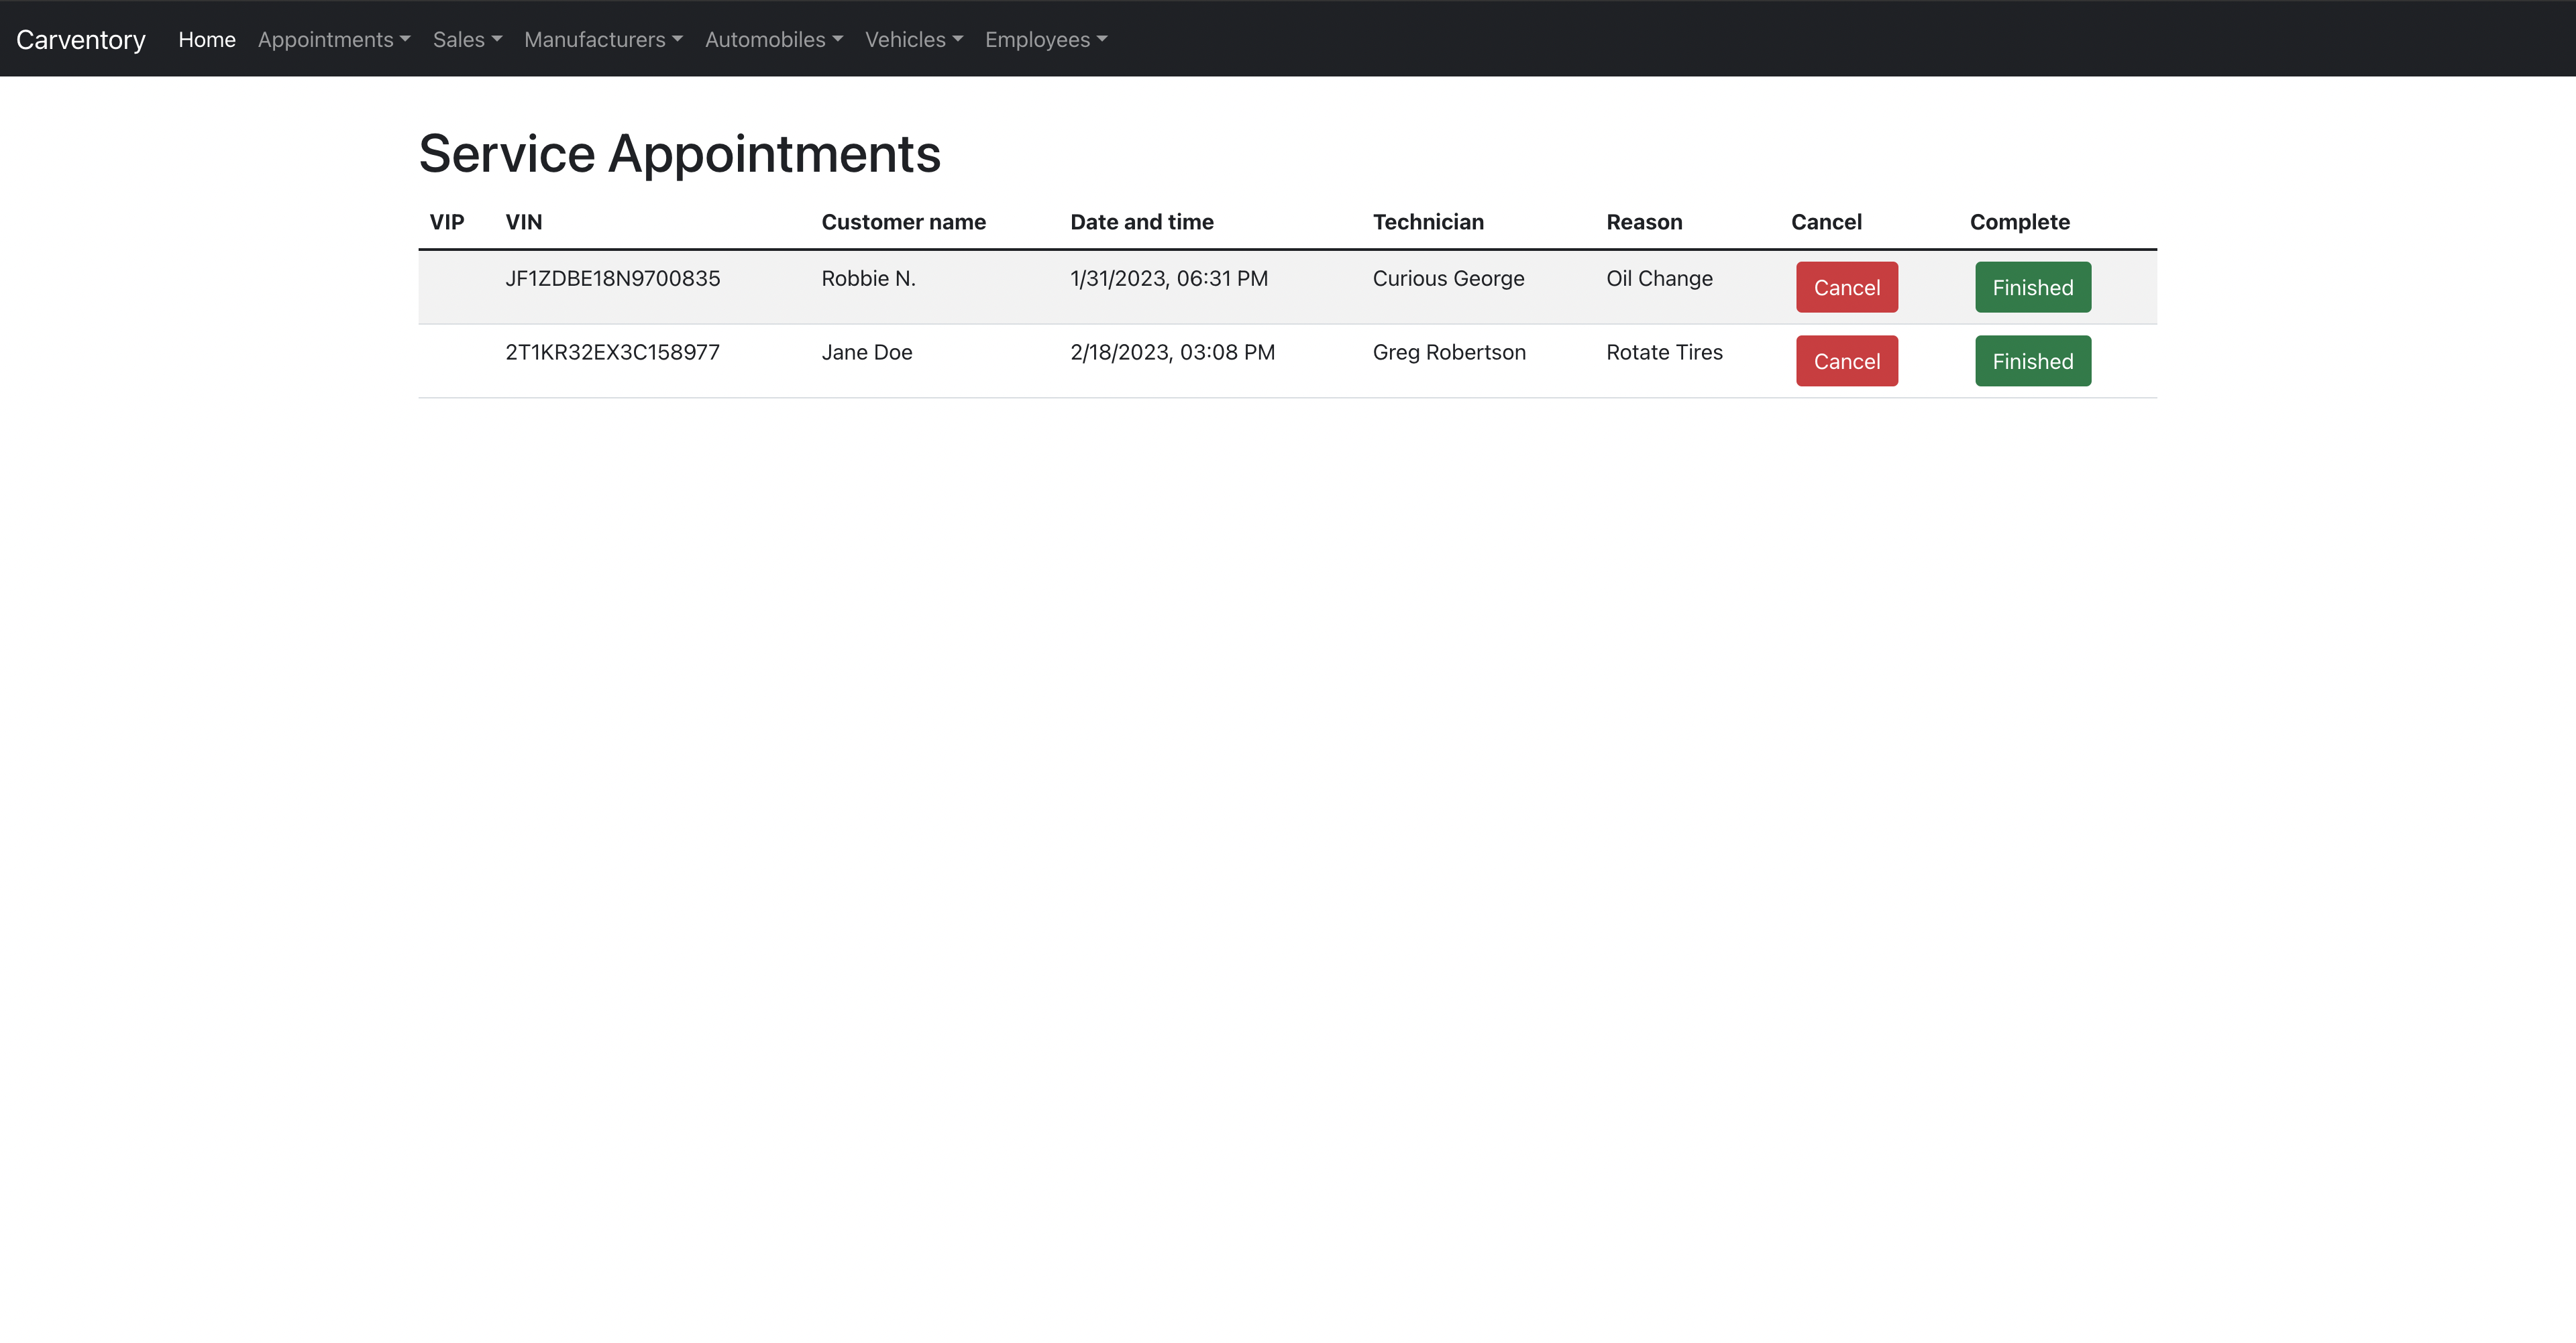The height and width of the screenshot is (1343, 2576).
Task: Open the Manufacturers dropdown
Action: 603,39
